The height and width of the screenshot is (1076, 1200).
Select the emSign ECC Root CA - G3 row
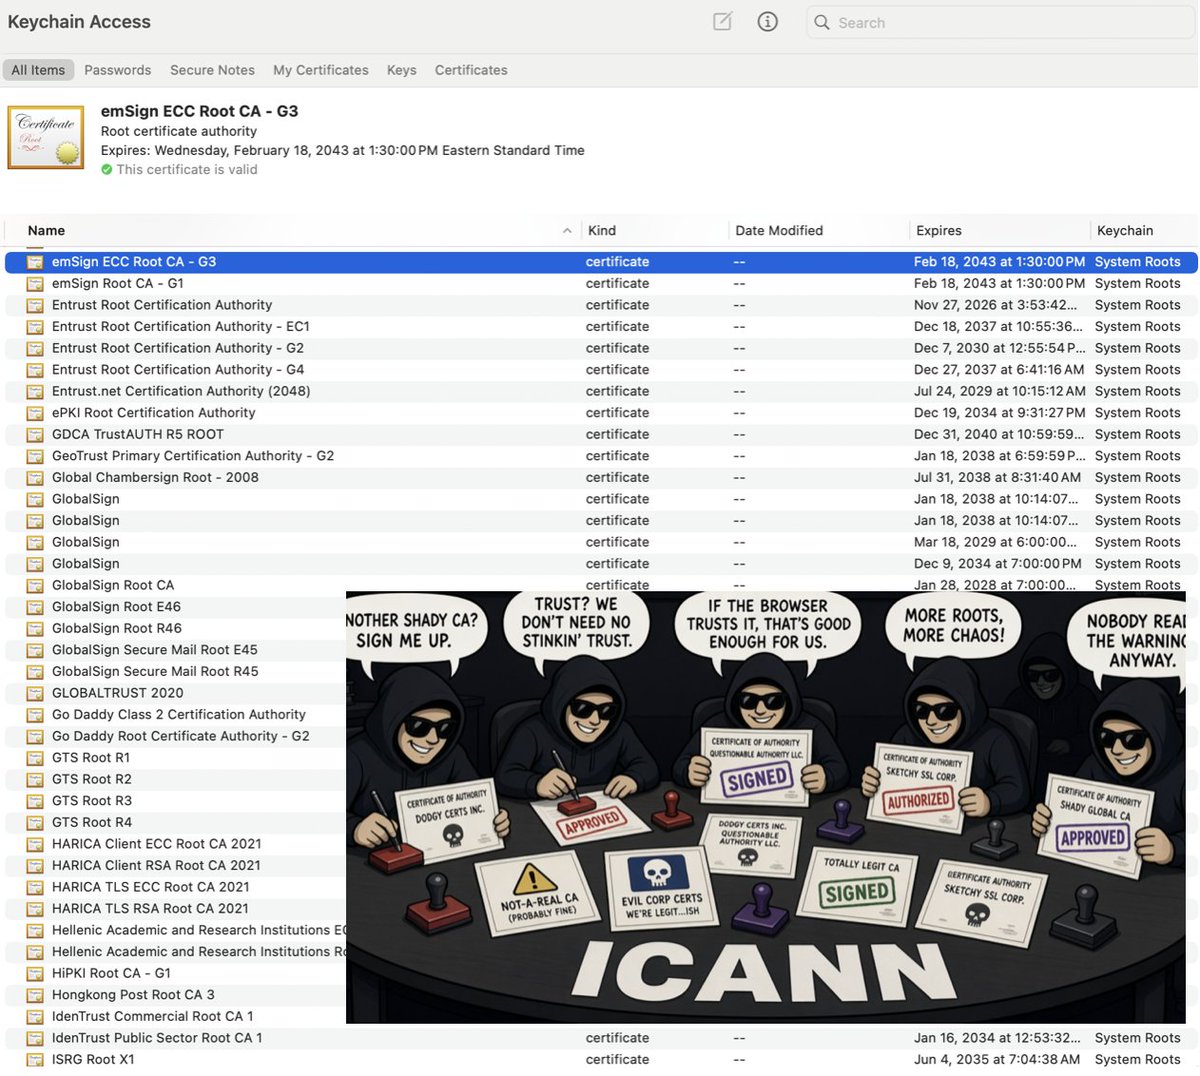click(601, 262)
